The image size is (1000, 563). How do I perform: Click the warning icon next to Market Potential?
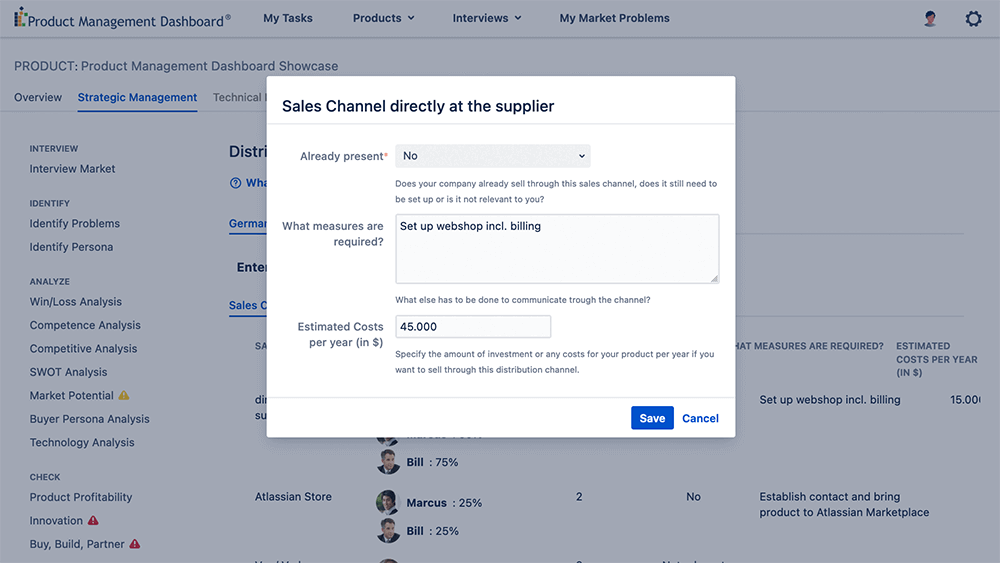(x=124, y=395)
